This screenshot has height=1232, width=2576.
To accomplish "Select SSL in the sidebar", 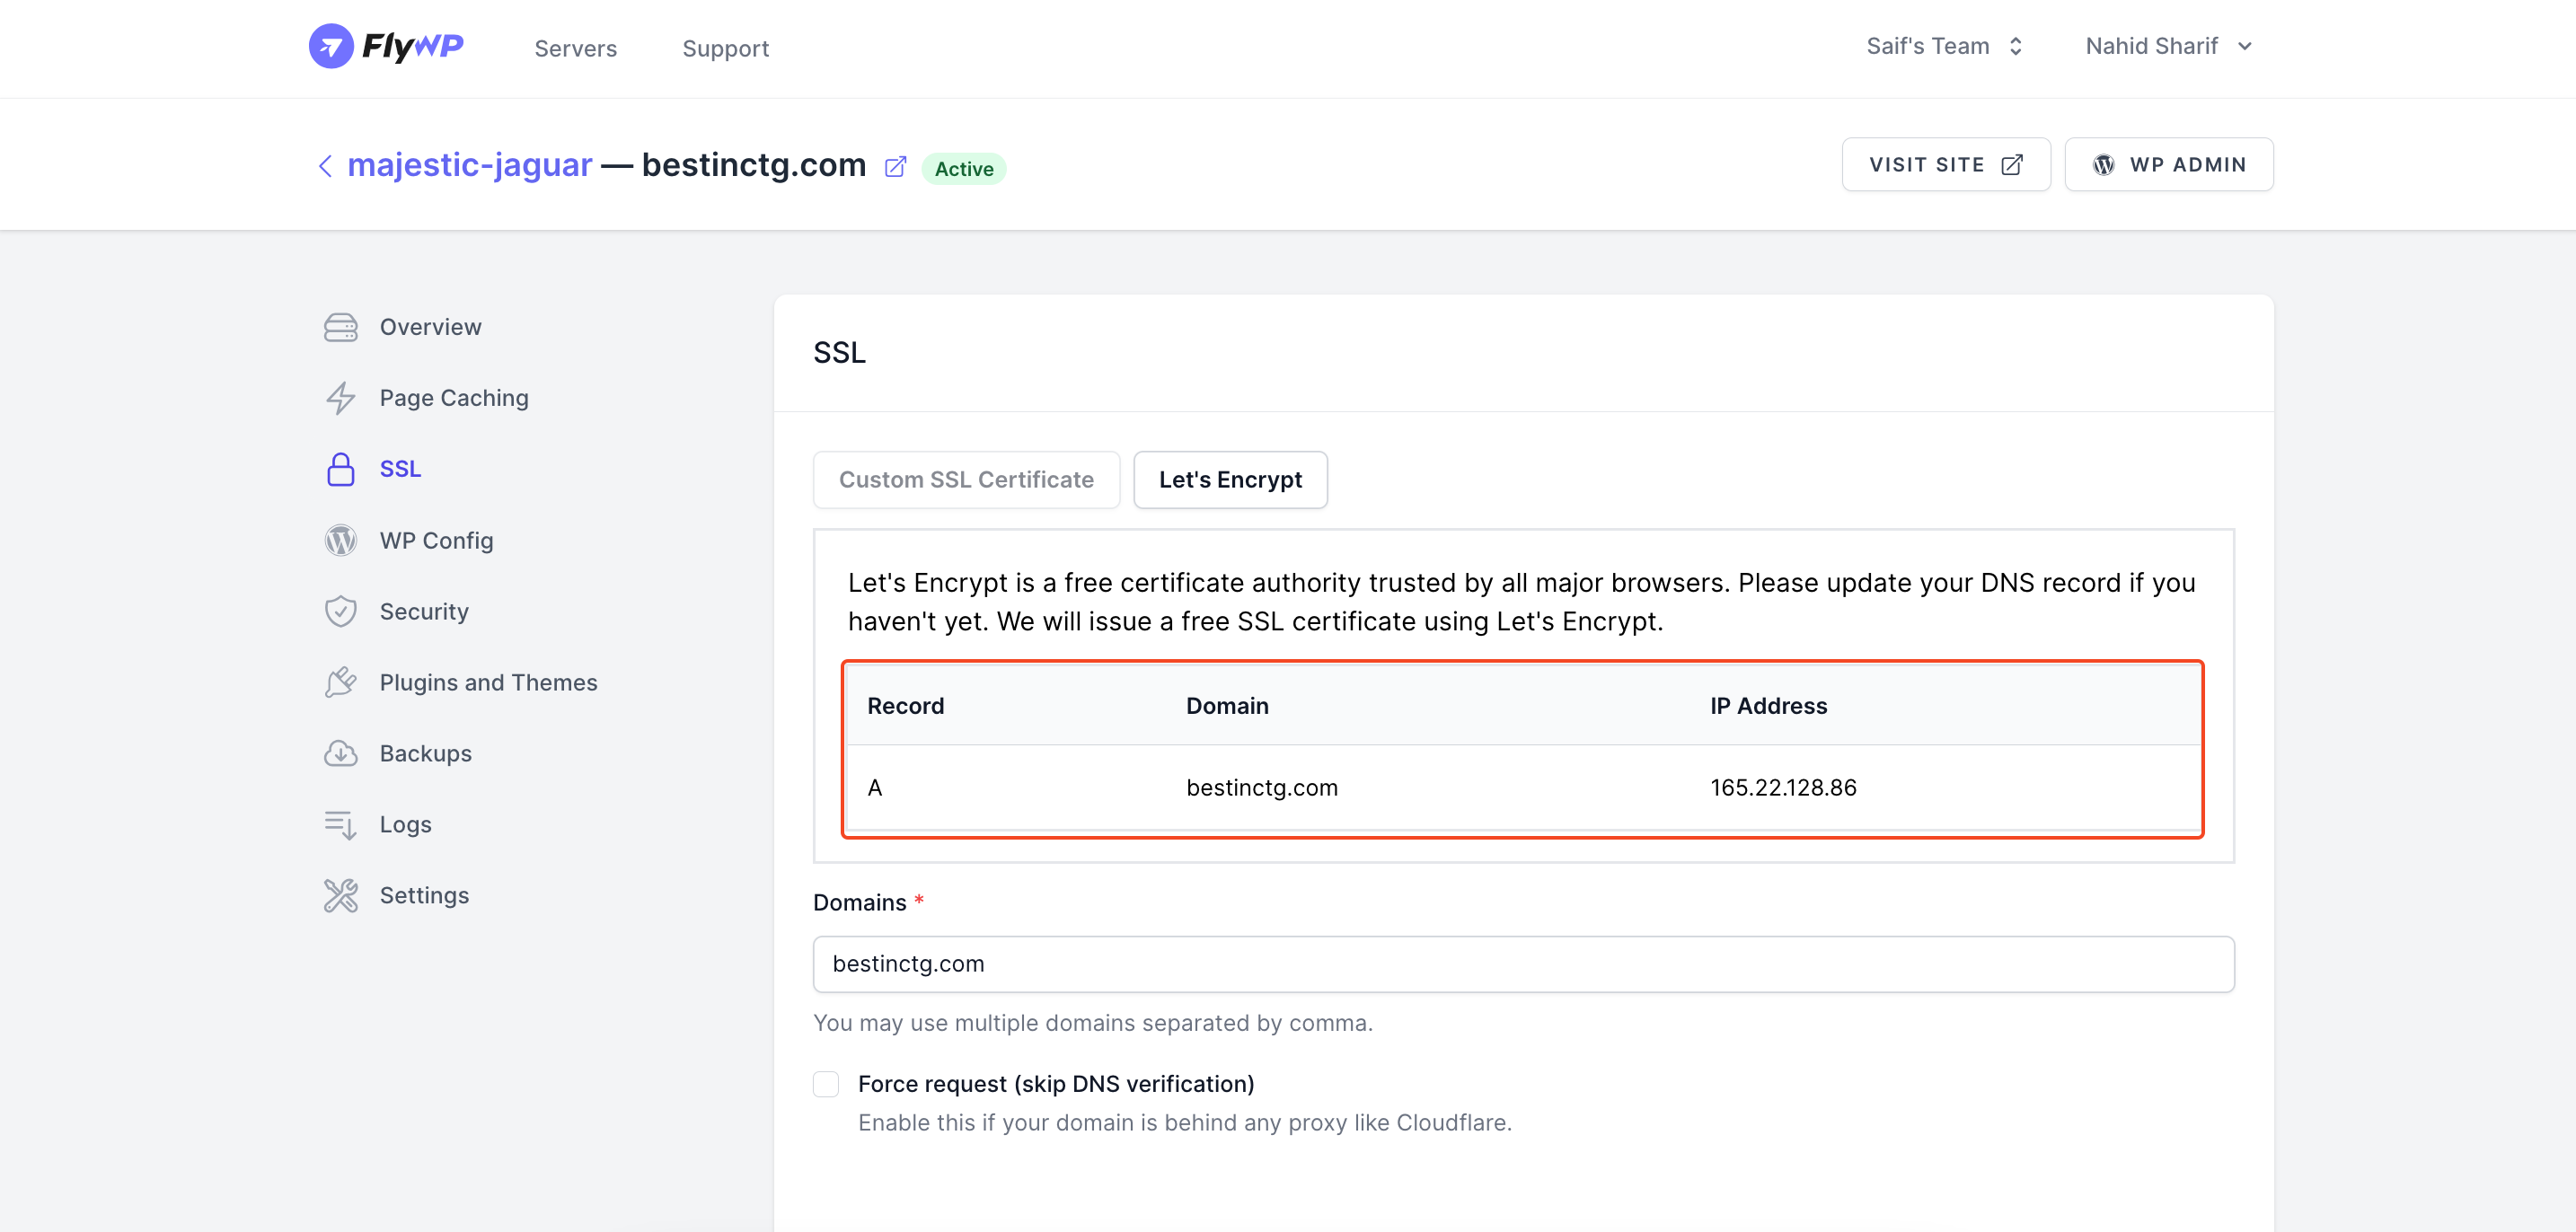I will [400, 469].
